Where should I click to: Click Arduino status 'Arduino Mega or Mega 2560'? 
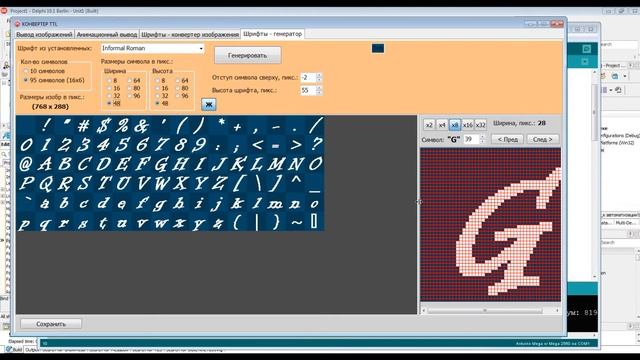[553, 344]
